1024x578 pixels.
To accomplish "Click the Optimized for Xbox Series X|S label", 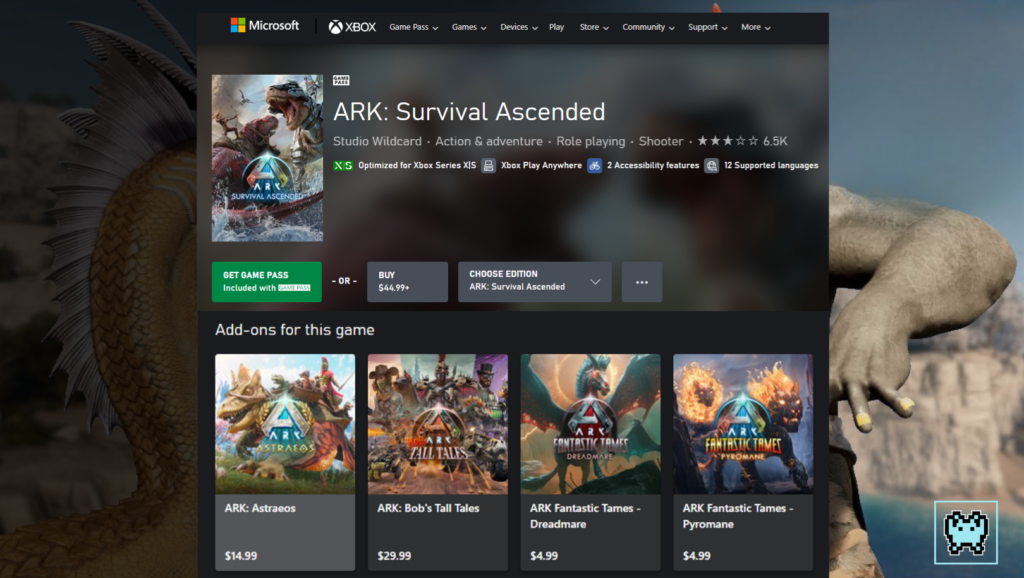I will pyautogui.click(x=417, y=166).
